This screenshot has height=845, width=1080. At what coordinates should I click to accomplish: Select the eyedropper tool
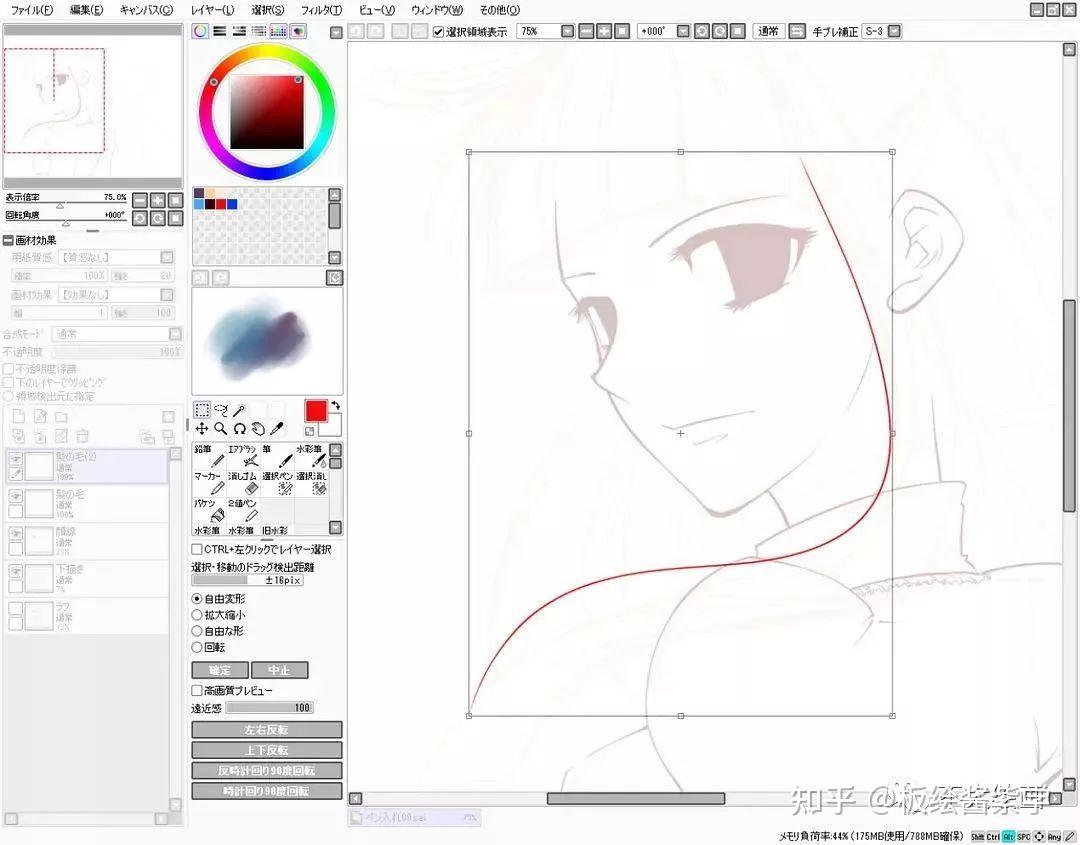click(x=277, y=429)
